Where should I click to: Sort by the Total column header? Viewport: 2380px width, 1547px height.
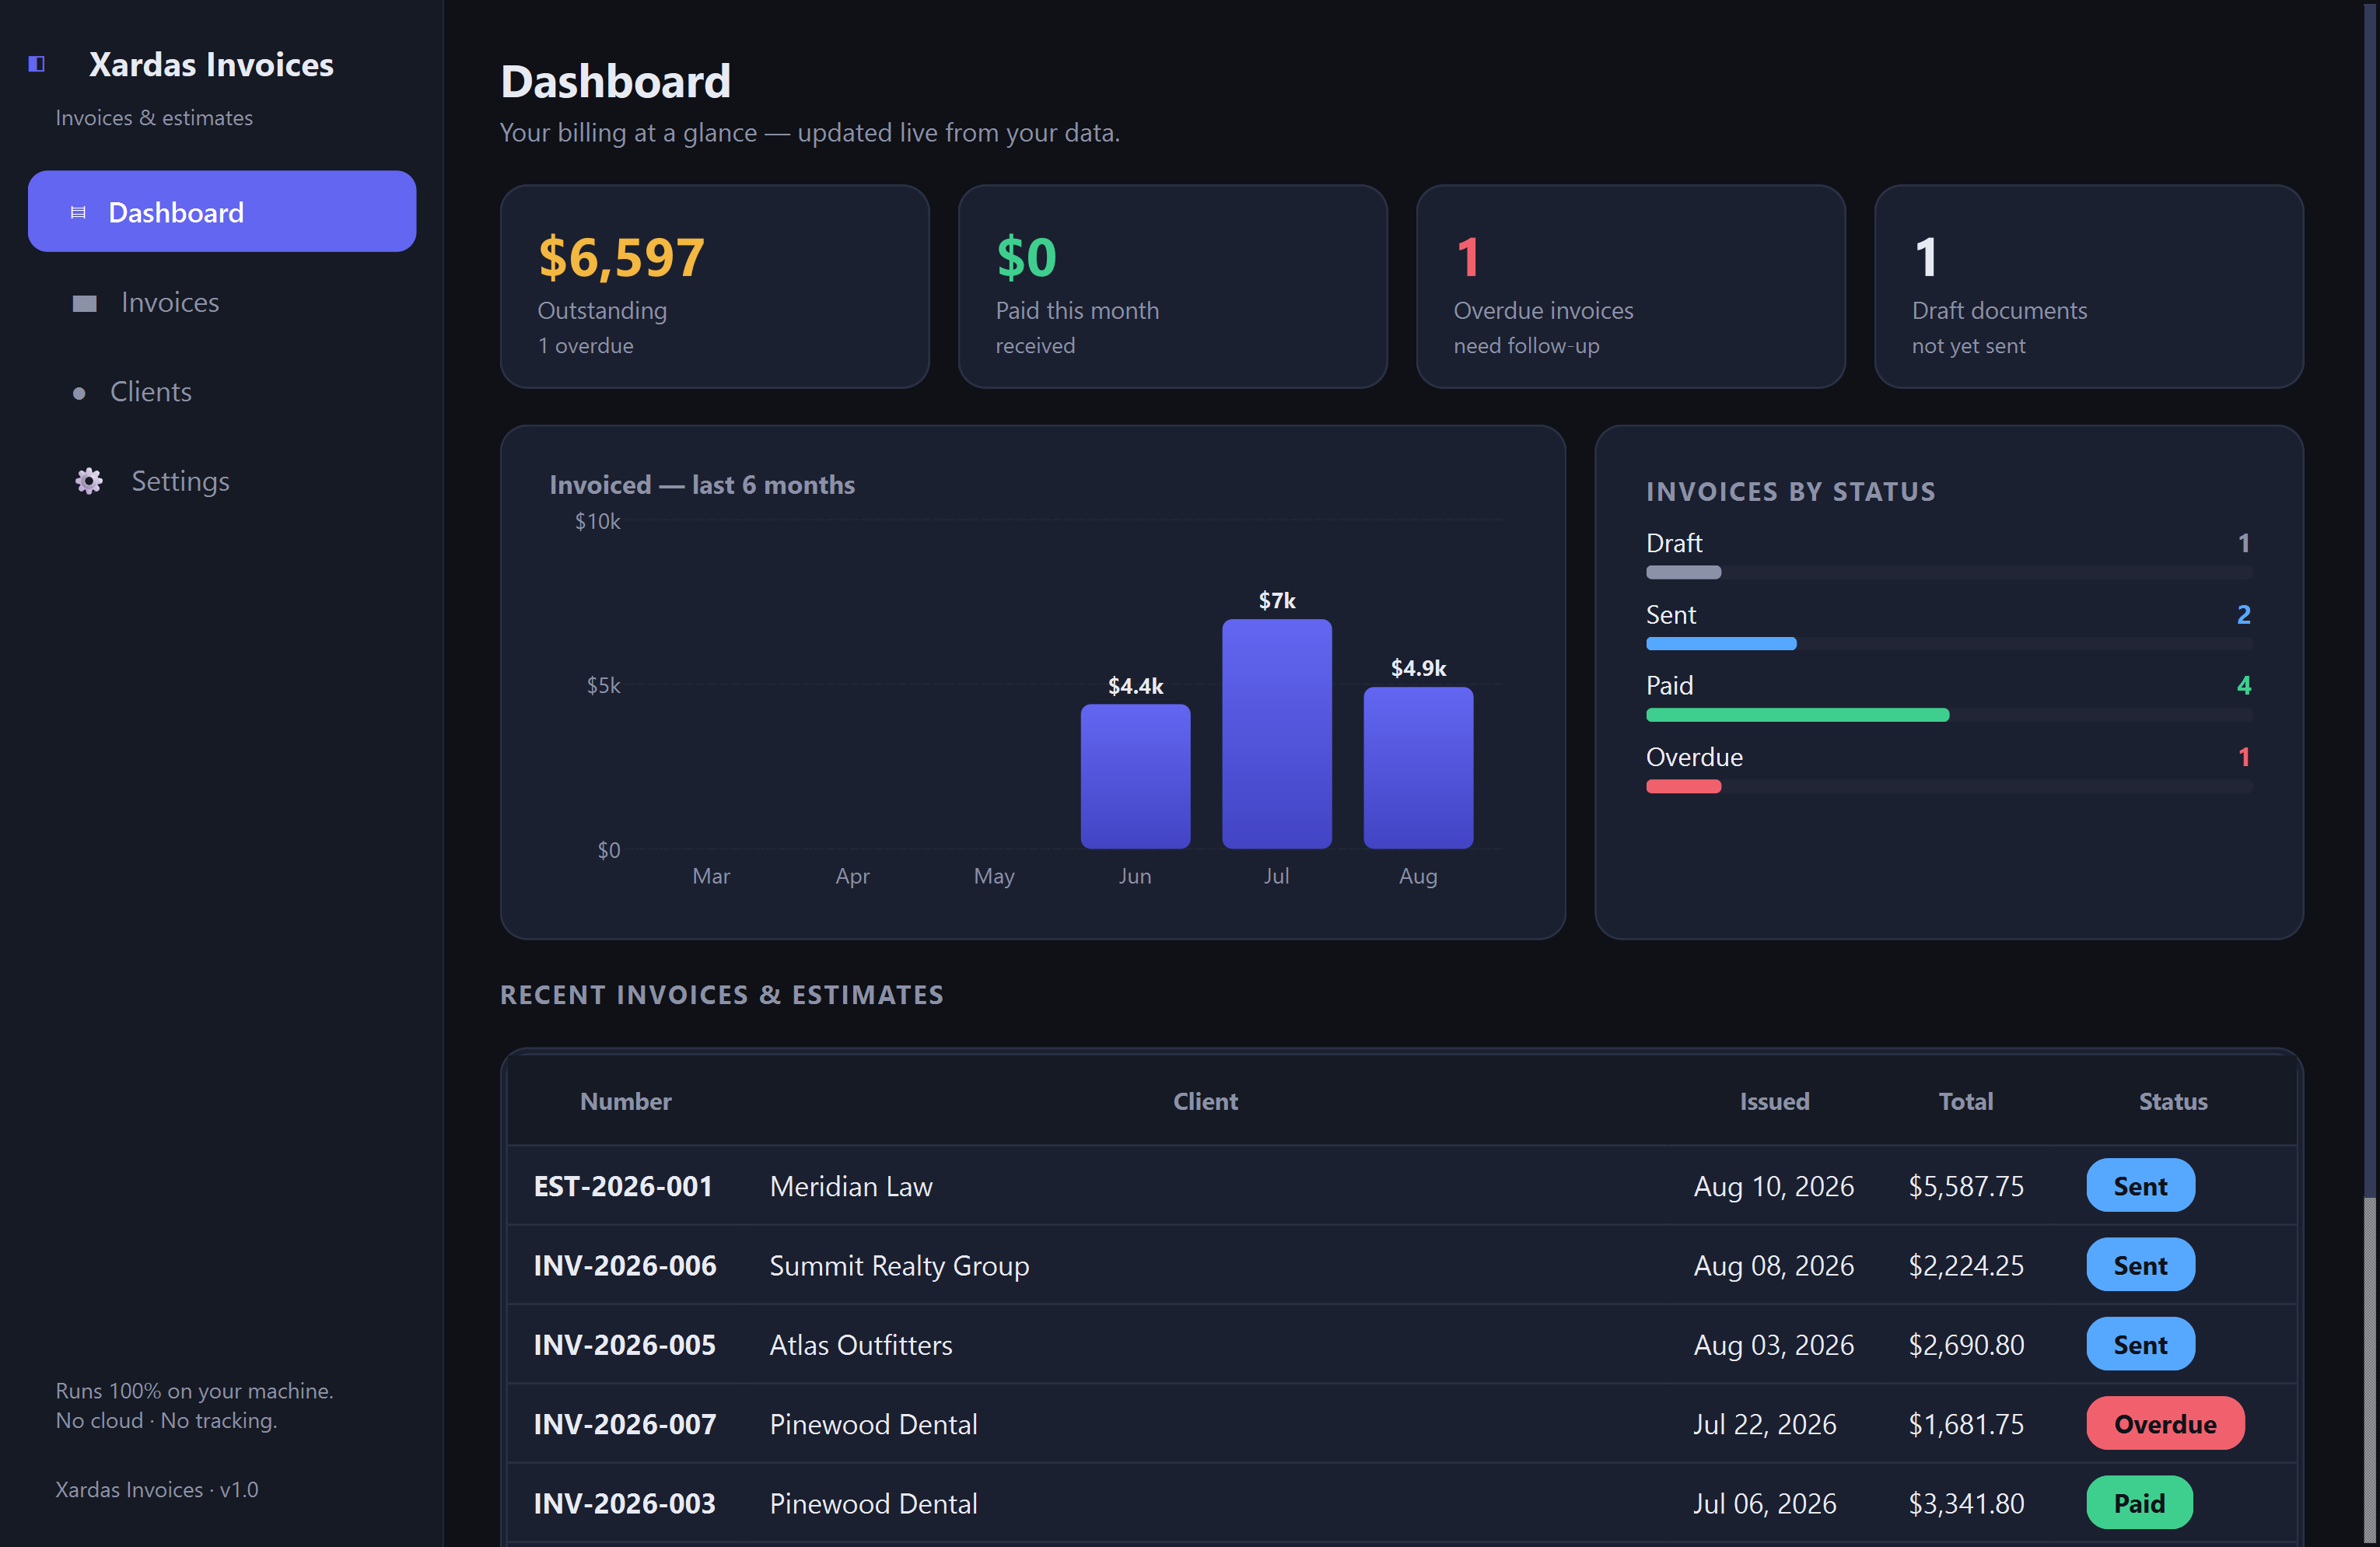tap(1965, 1101)
